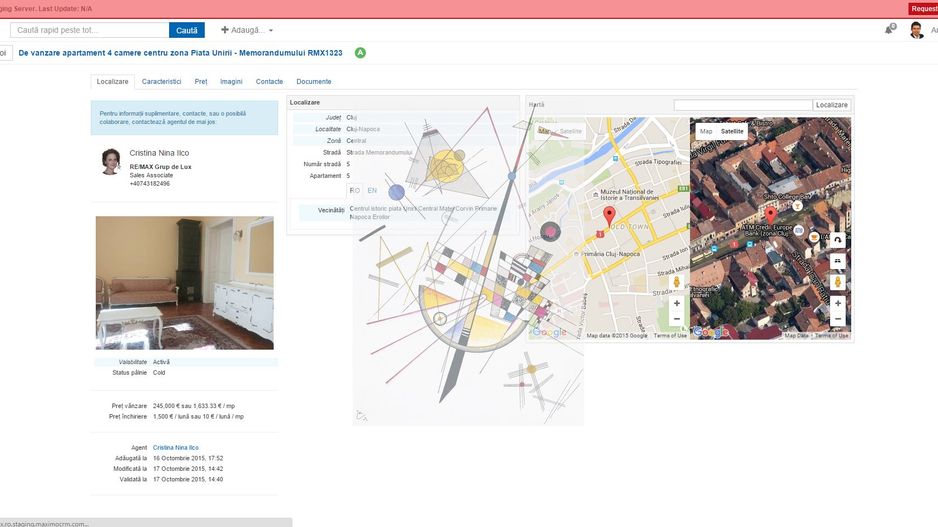Click the green A status badge beside title
Viewport: 938px width, 527px height.
(x=360, y=53)
